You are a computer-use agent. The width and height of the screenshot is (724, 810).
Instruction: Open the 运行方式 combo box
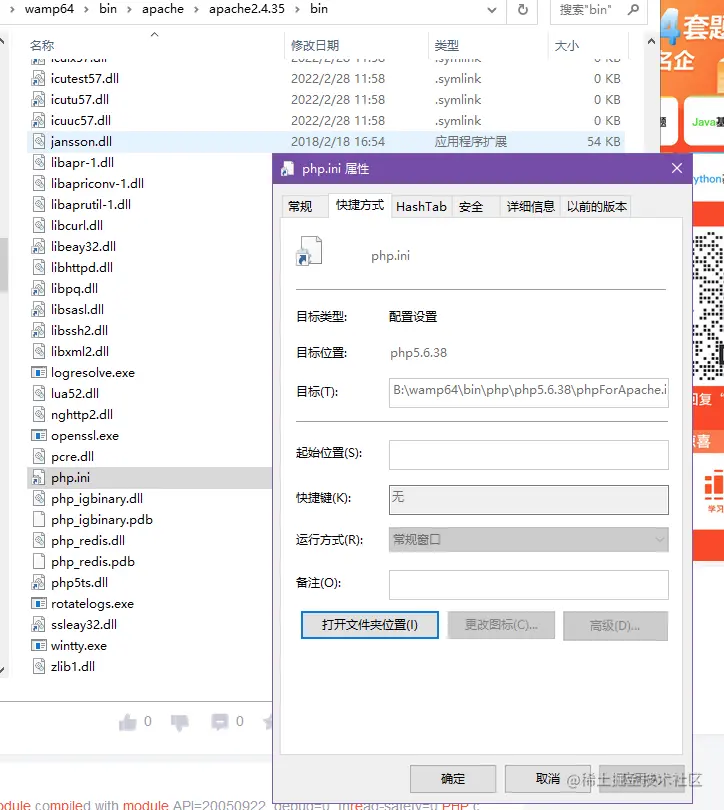coord(528,540)
